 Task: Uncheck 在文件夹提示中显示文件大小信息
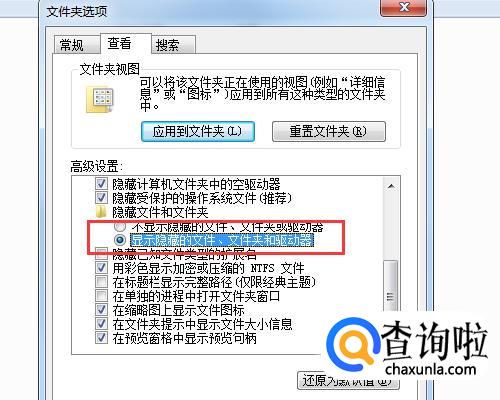tap(101, 324)
